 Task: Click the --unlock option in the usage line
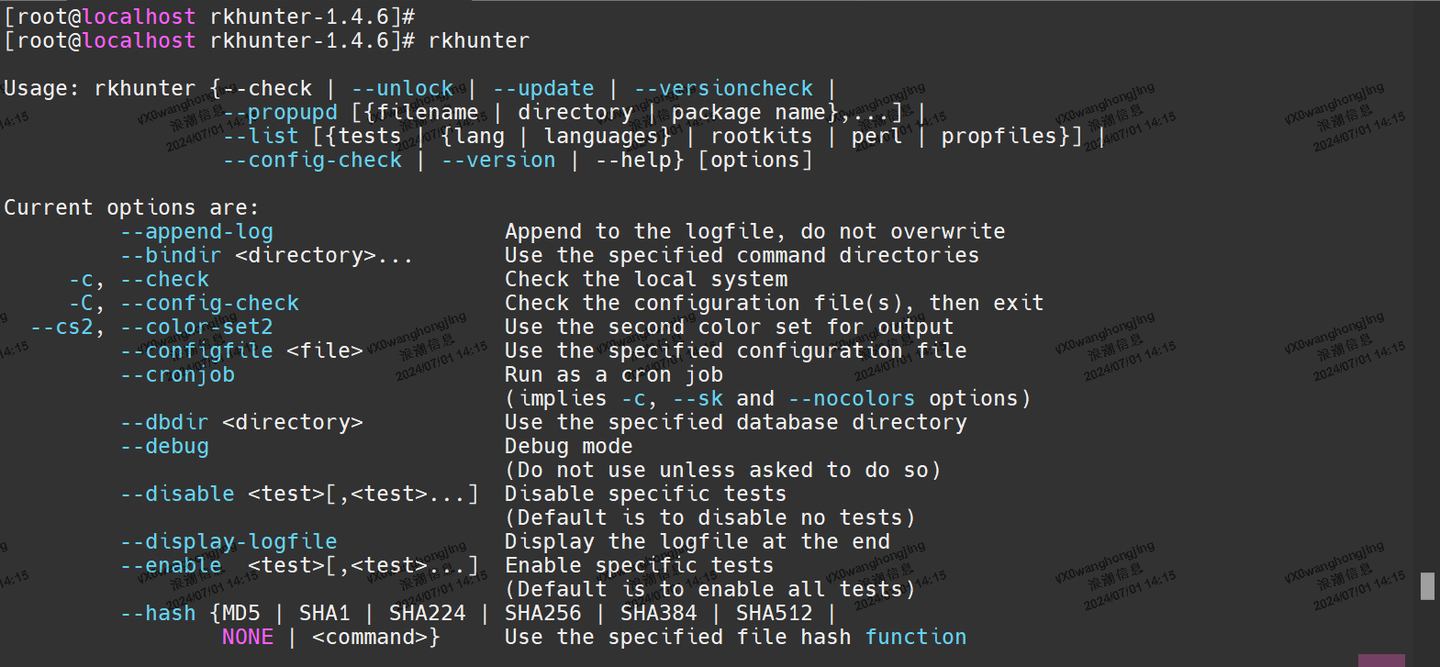tap(402, 88)
